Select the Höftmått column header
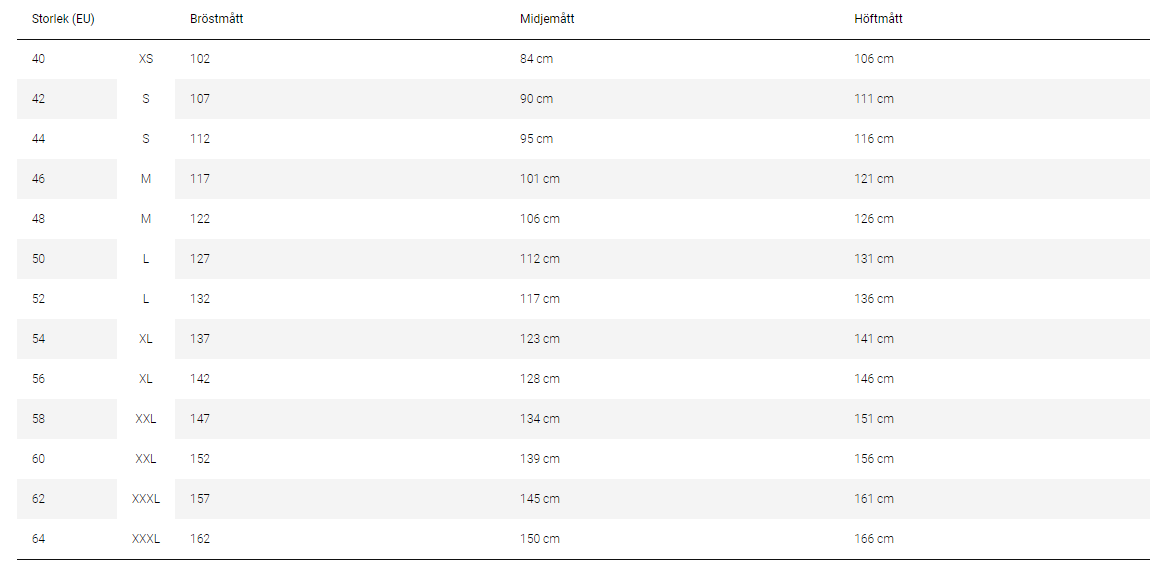The width and height of the screenshot is (1176, 587). tap(879, 19)
